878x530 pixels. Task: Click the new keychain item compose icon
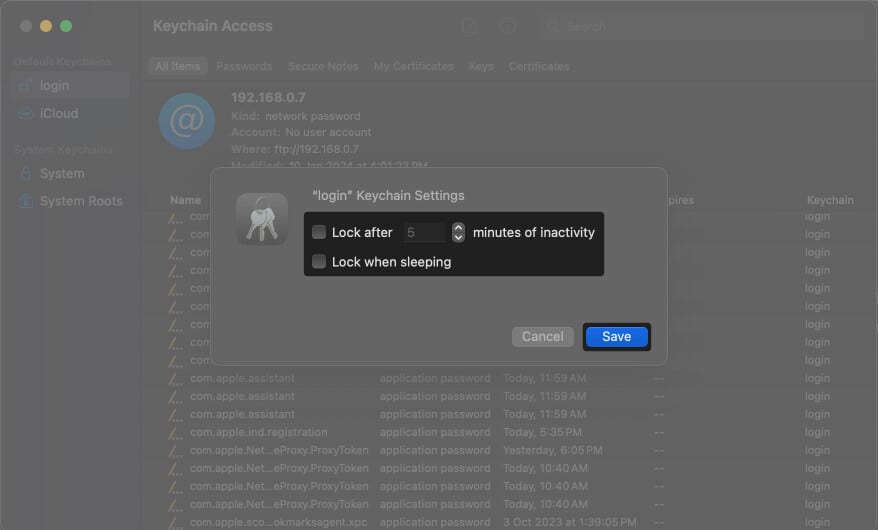470,26
